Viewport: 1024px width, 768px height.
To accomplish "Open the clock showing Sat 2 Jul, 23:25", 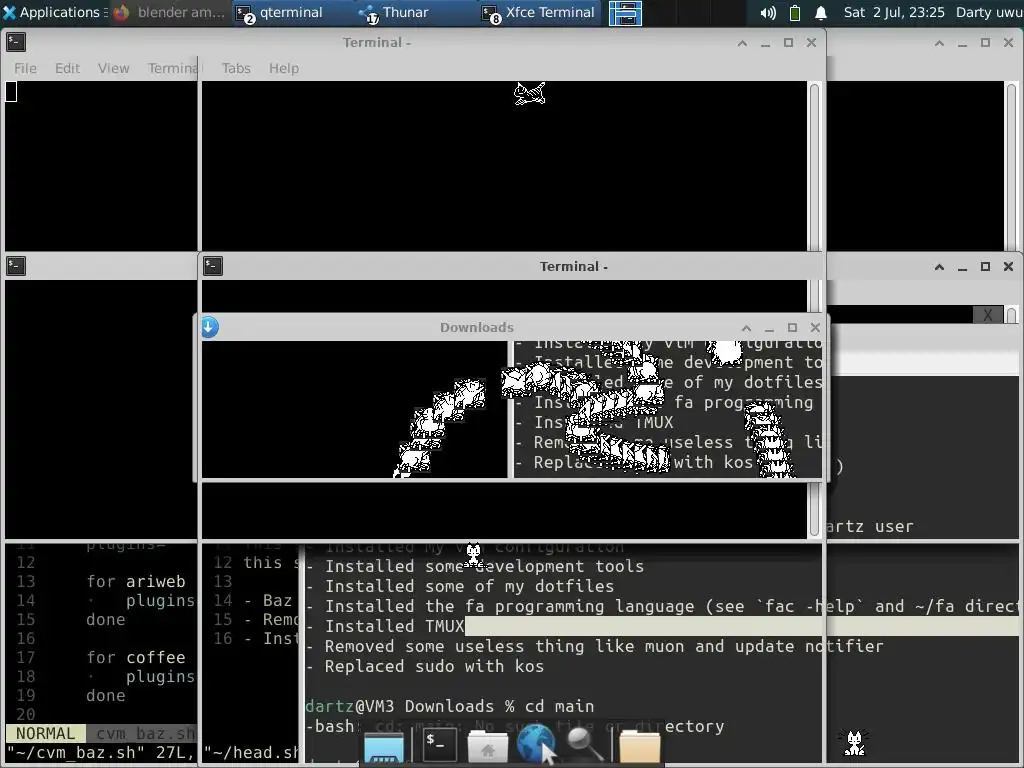I will [x=894, y=12].
